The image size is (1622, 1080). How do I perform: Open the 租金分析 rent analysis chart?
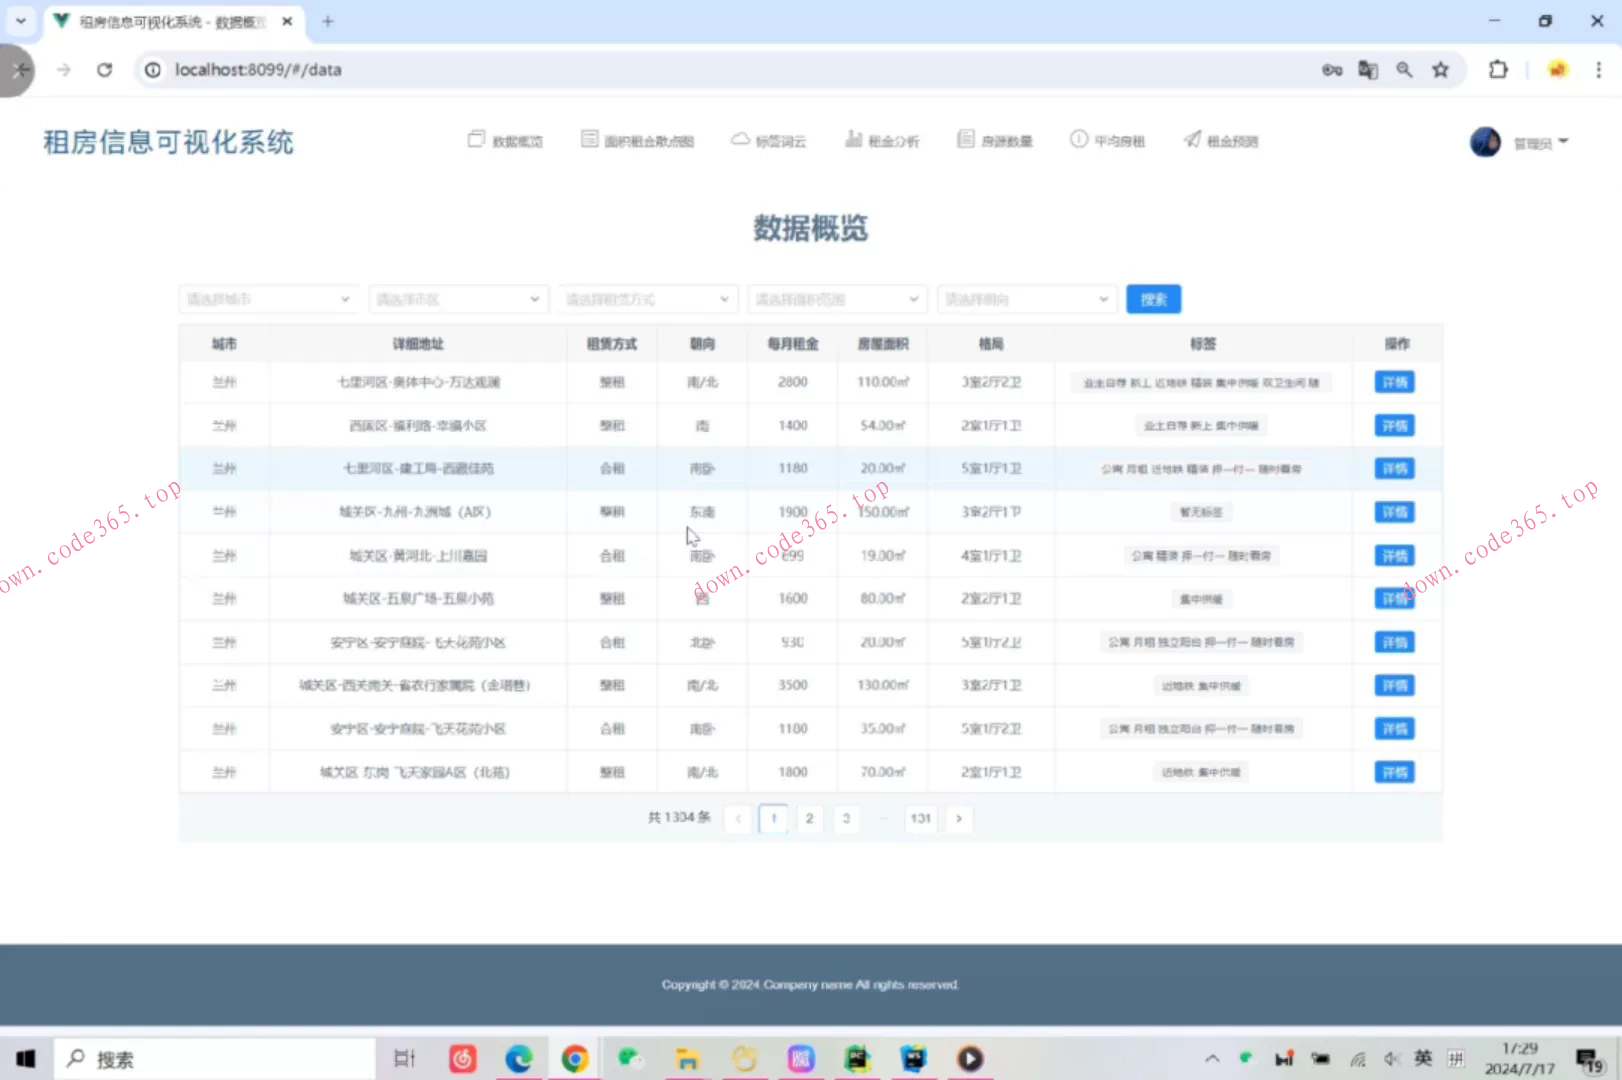[x=883, y=140]
